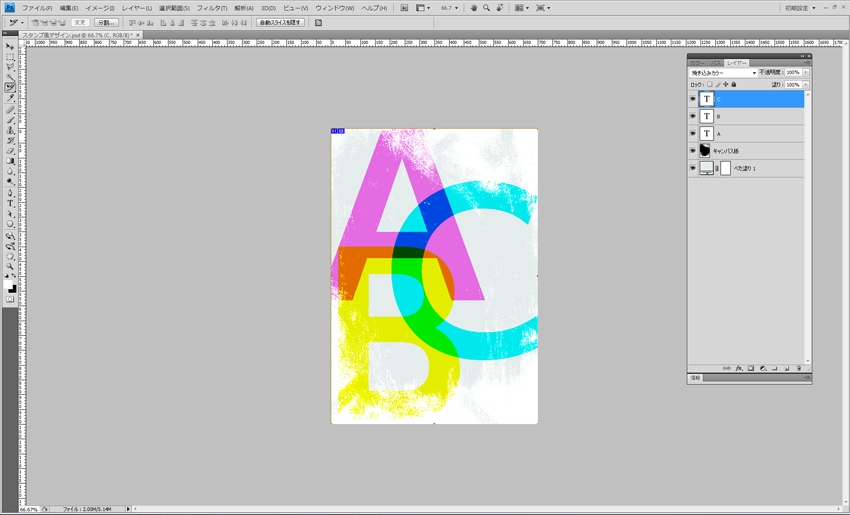The height and width of the screenshot is (515, 850).
Task: Create a new layer from panel footer
Action: point(786,368)
